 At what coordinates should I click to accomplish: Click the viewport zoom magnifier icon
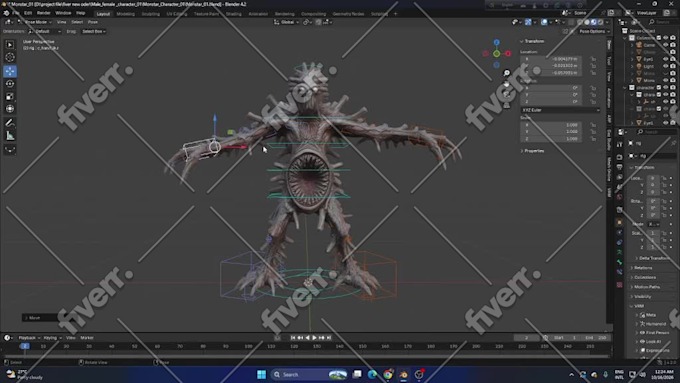pyautogui.click(x=507, y=73)
